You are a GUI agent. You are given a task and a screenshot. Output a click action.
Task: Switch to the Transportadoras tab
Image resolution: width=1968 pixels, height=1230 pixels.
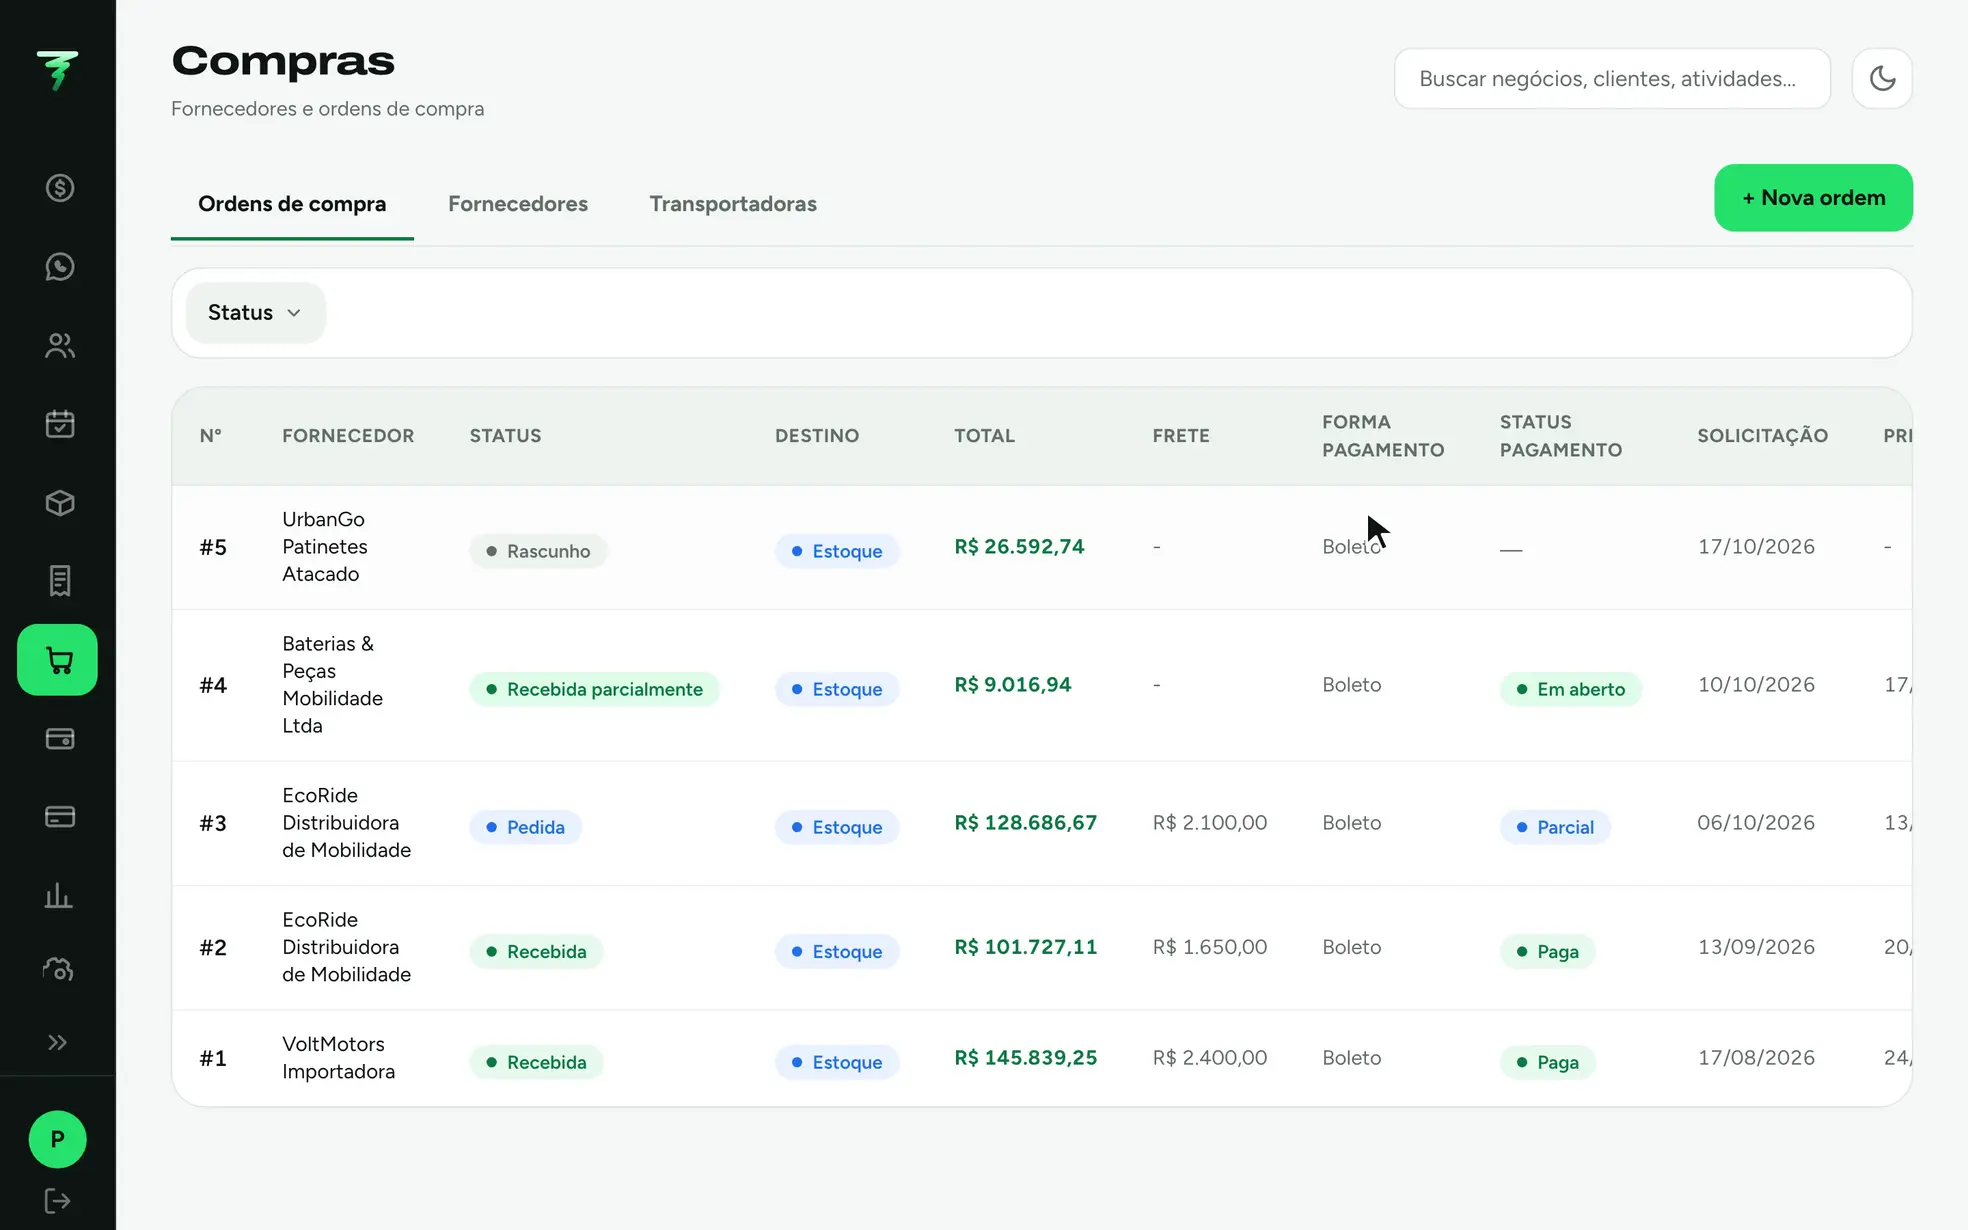(733, 204)
